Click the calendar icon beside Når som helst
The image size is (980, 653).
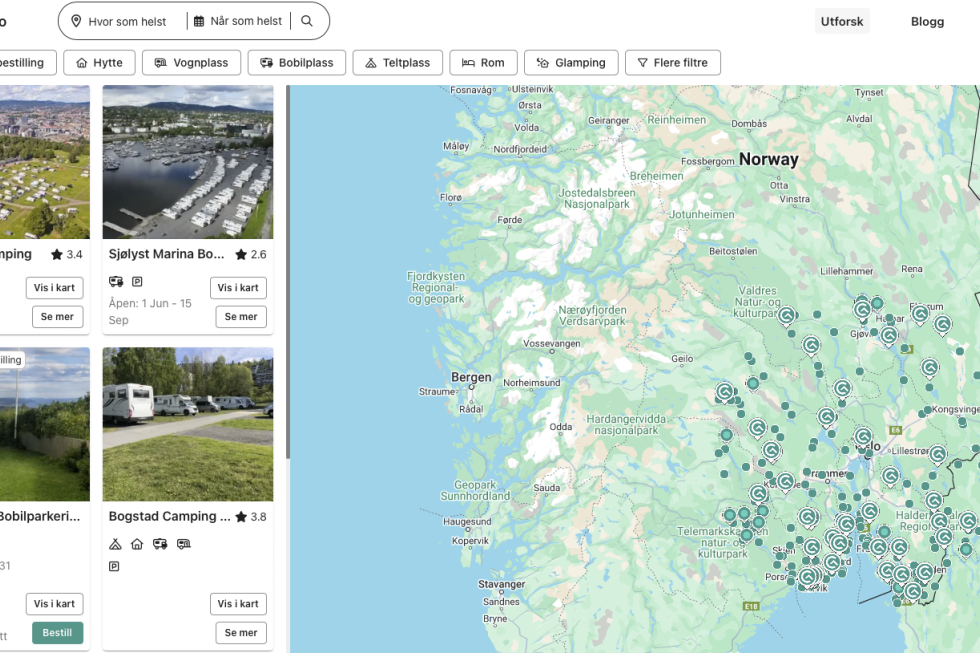199,21
